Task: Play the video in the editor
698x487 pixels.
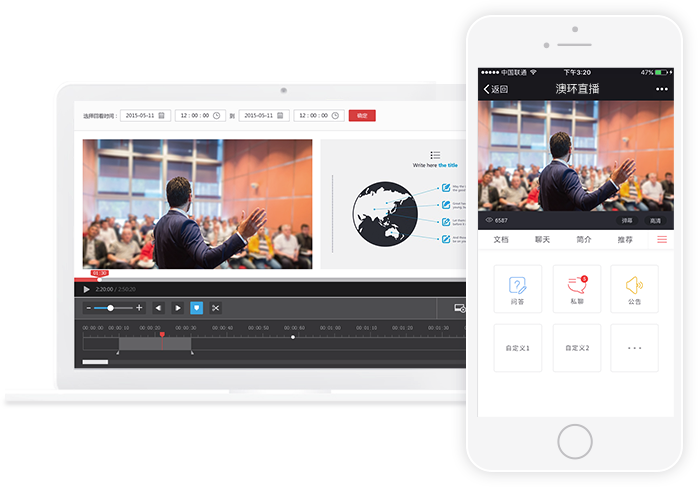Action: pos(87,289)
